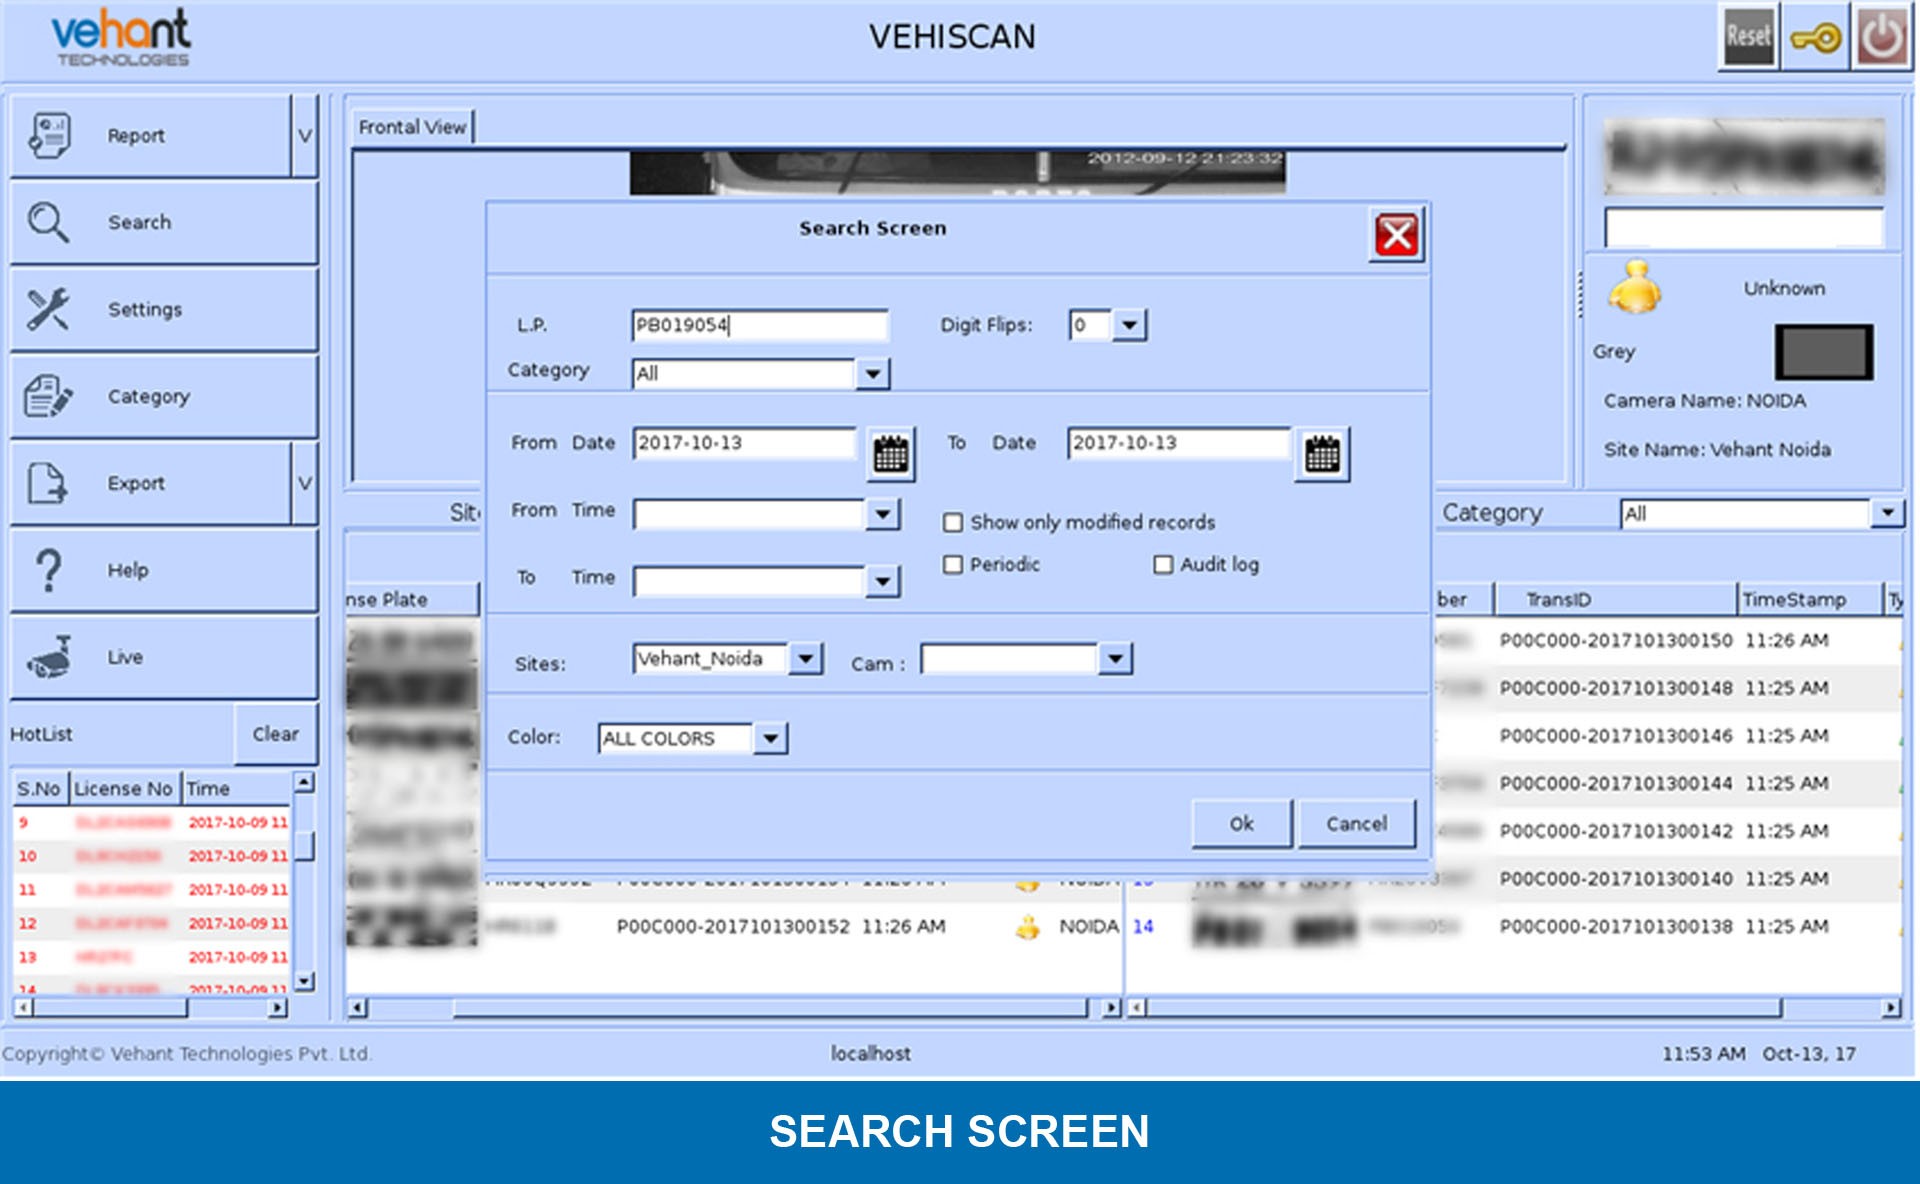Clear the HotList
This screenshot has width=1920, height=1184.
click(275, 734)
